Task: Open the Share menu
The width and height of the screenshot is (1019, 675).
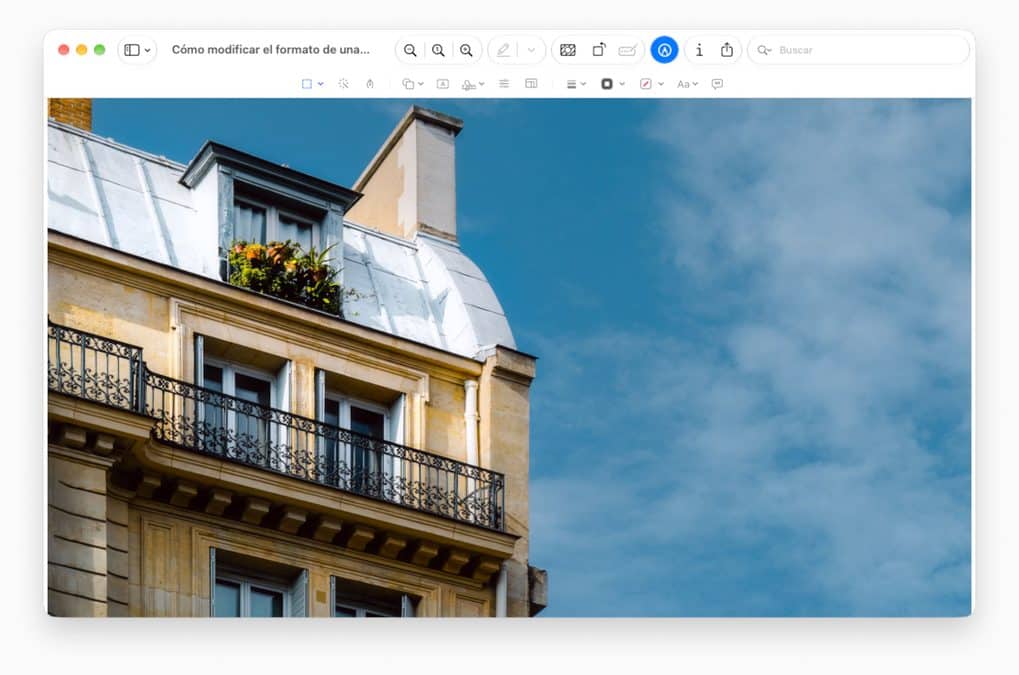Action: (727, 50)
